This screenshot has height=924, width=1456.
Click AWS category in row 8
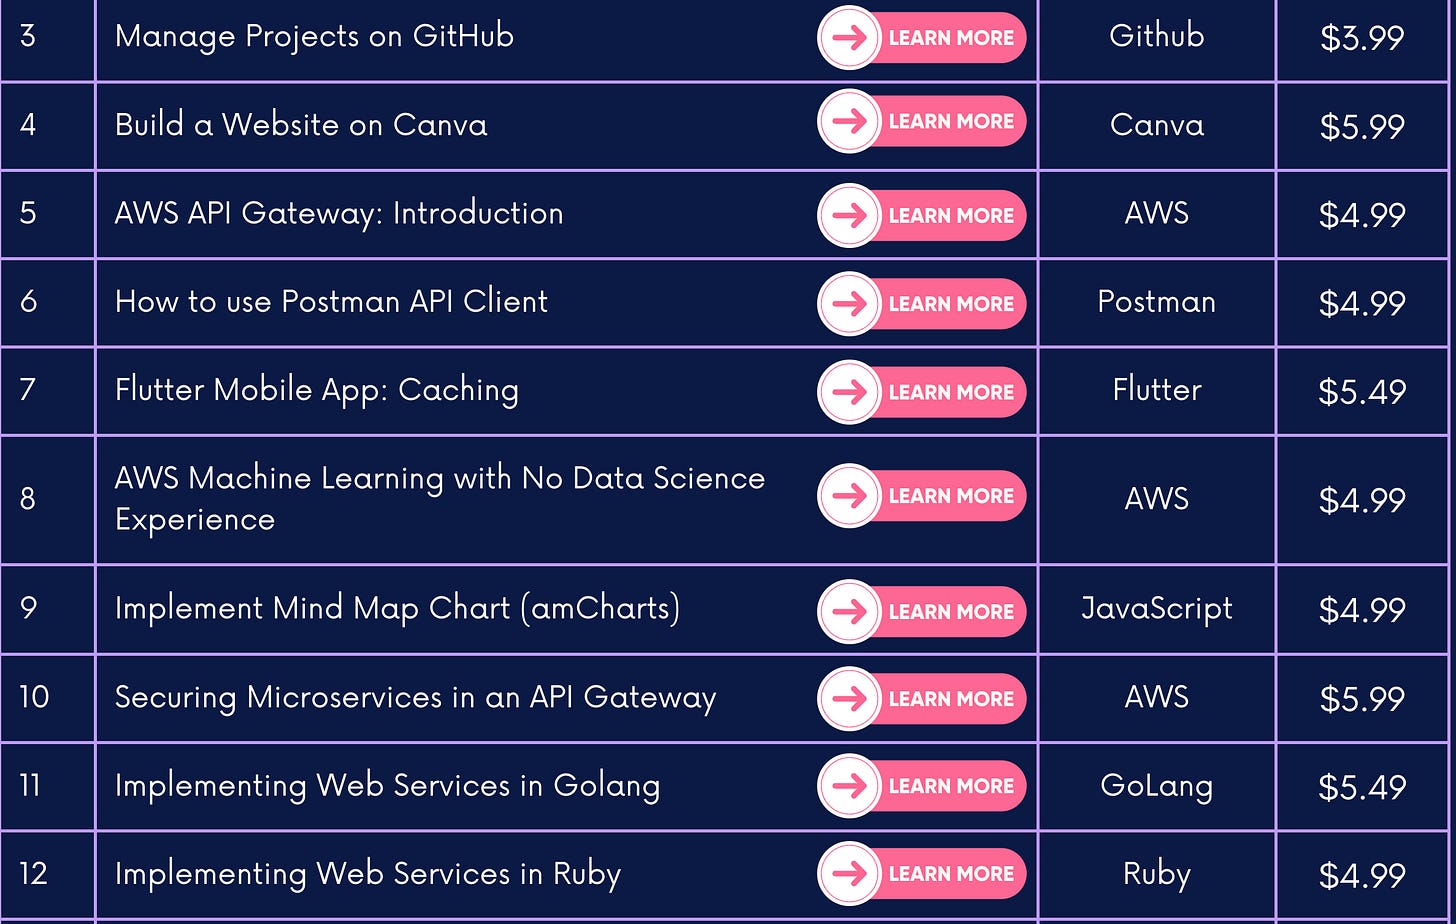1157,498
